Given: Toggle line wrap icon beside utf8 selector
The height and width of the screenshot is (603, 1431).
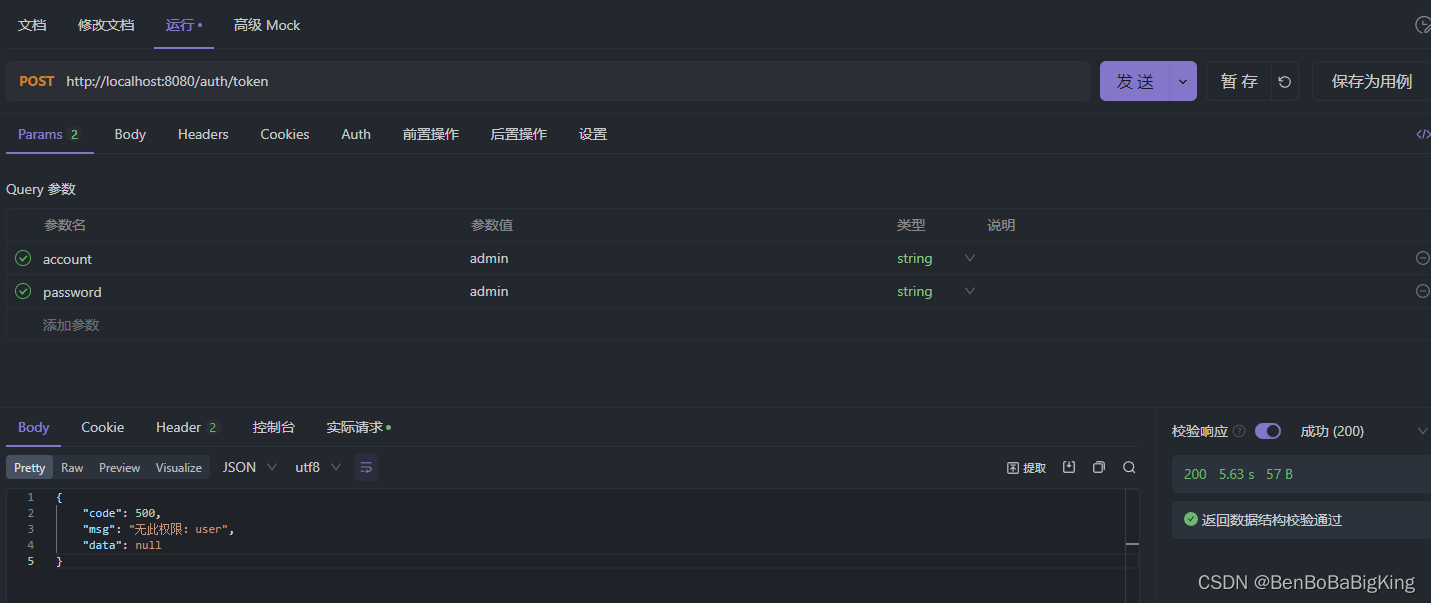Looking at the screenshot, I should point(366,467).
